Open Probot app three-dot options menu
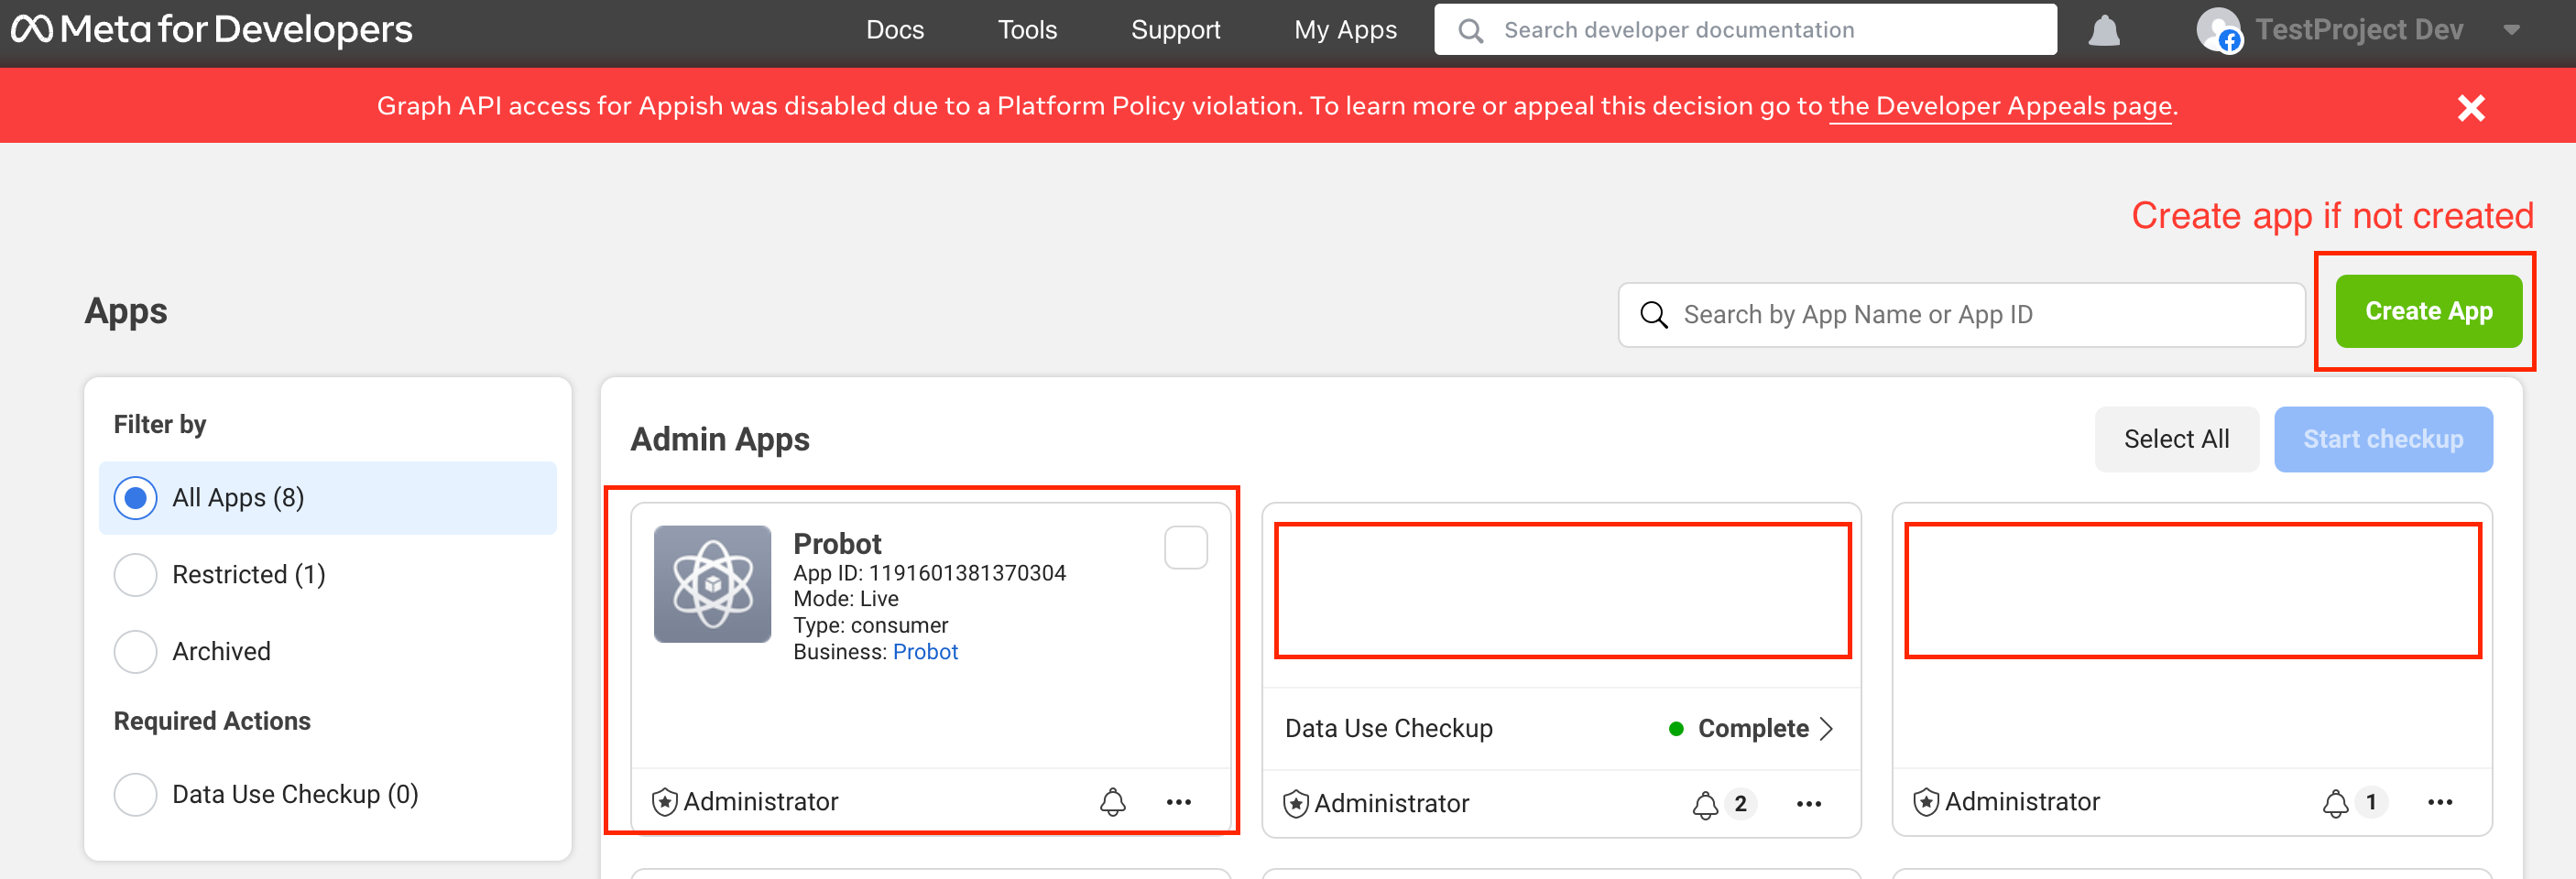2576x879 pixels. point(1179,802)
